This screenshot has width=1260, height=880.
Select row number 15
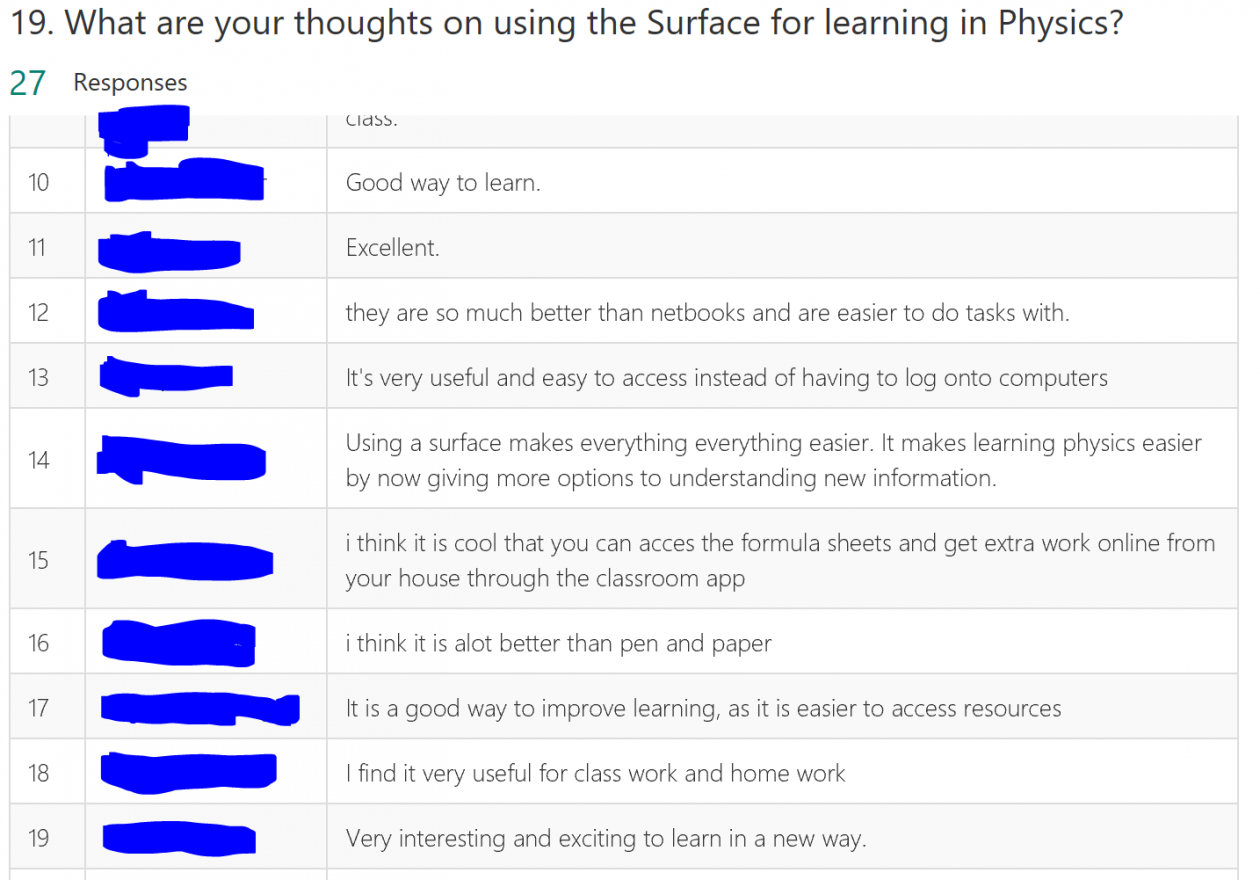38,560
